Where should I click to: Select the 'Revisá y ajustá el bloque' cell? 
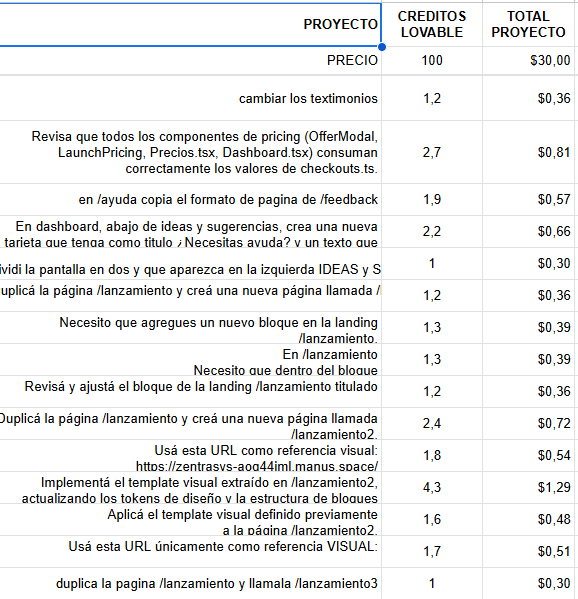[x=190, y=392]
